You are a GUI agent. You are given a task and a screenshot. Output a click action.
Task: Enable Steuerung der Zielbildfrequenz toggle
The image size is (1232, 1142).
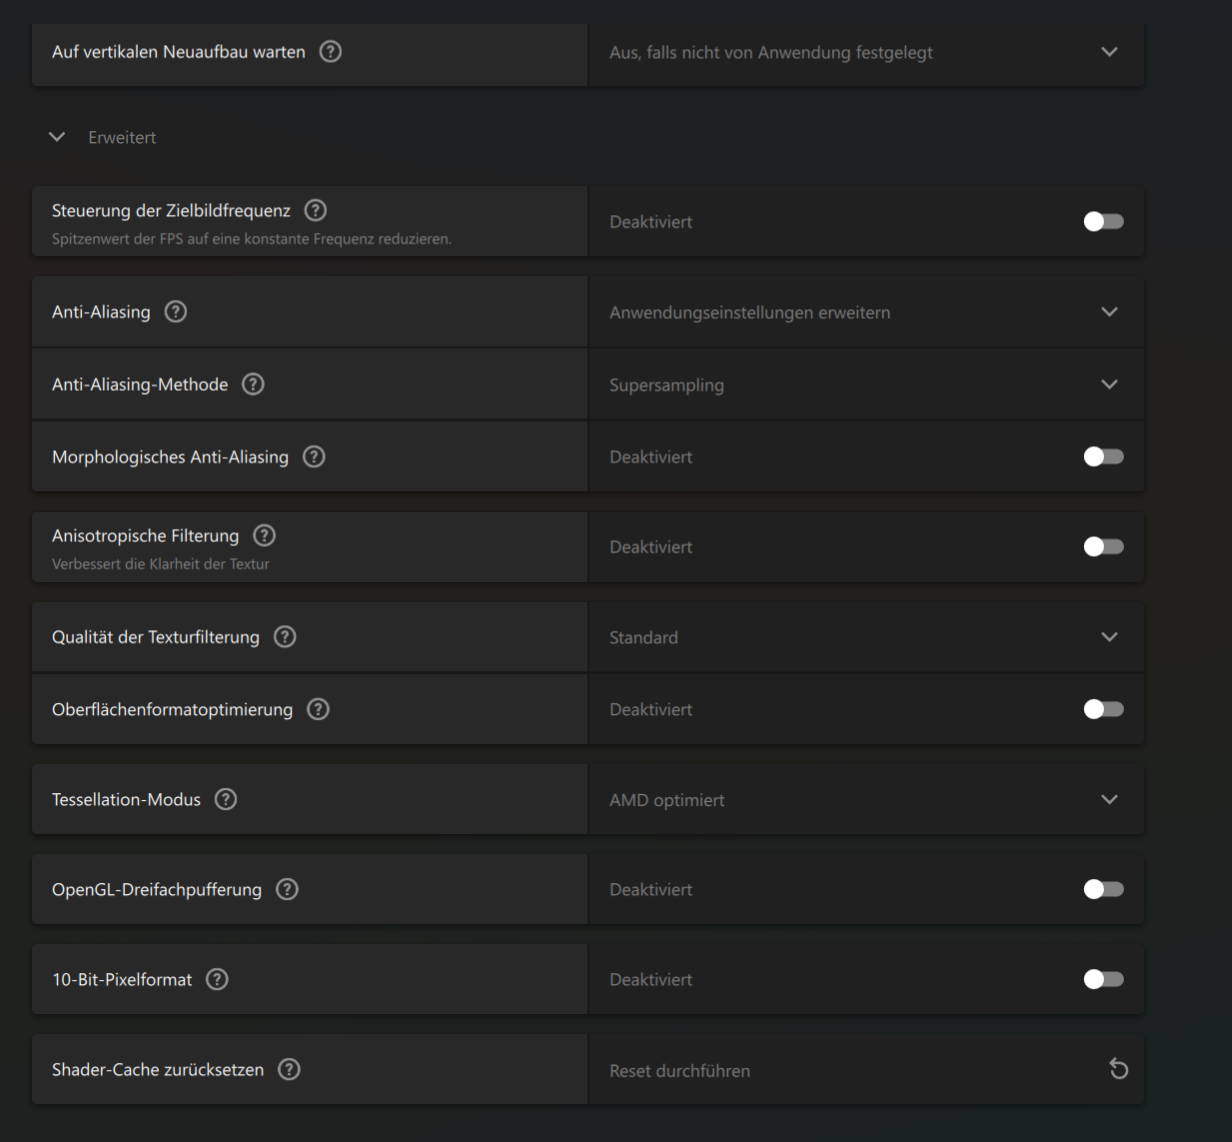point(1103,221)
